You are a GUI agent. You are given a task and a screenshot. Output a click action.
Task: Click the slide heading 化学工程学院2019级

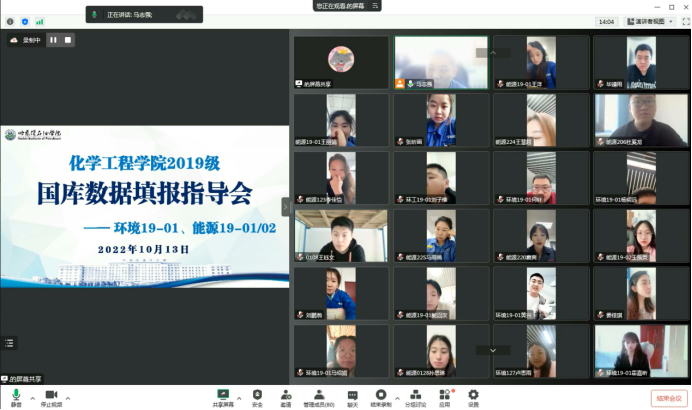coord(144,163)
